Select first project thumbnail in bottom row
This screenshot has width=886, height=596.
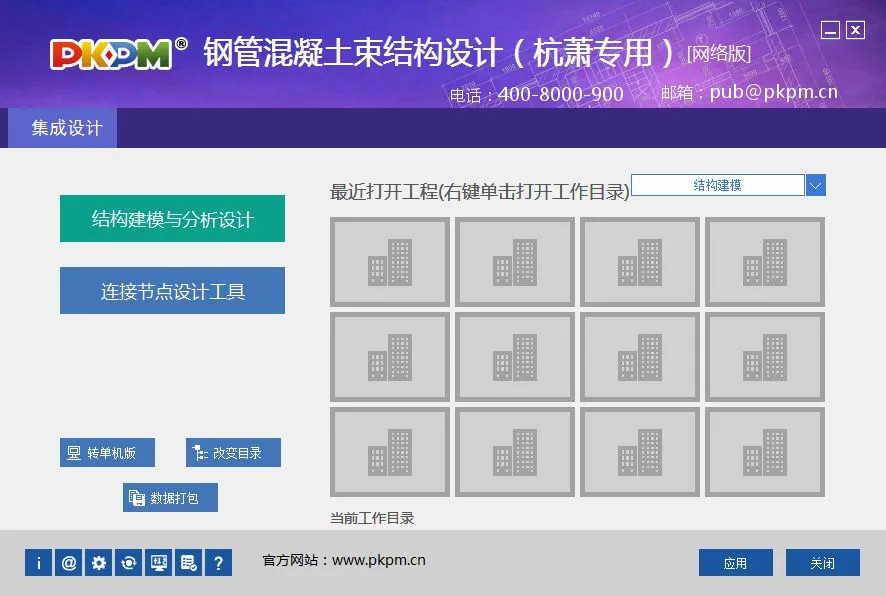click(x=390, y=452)
